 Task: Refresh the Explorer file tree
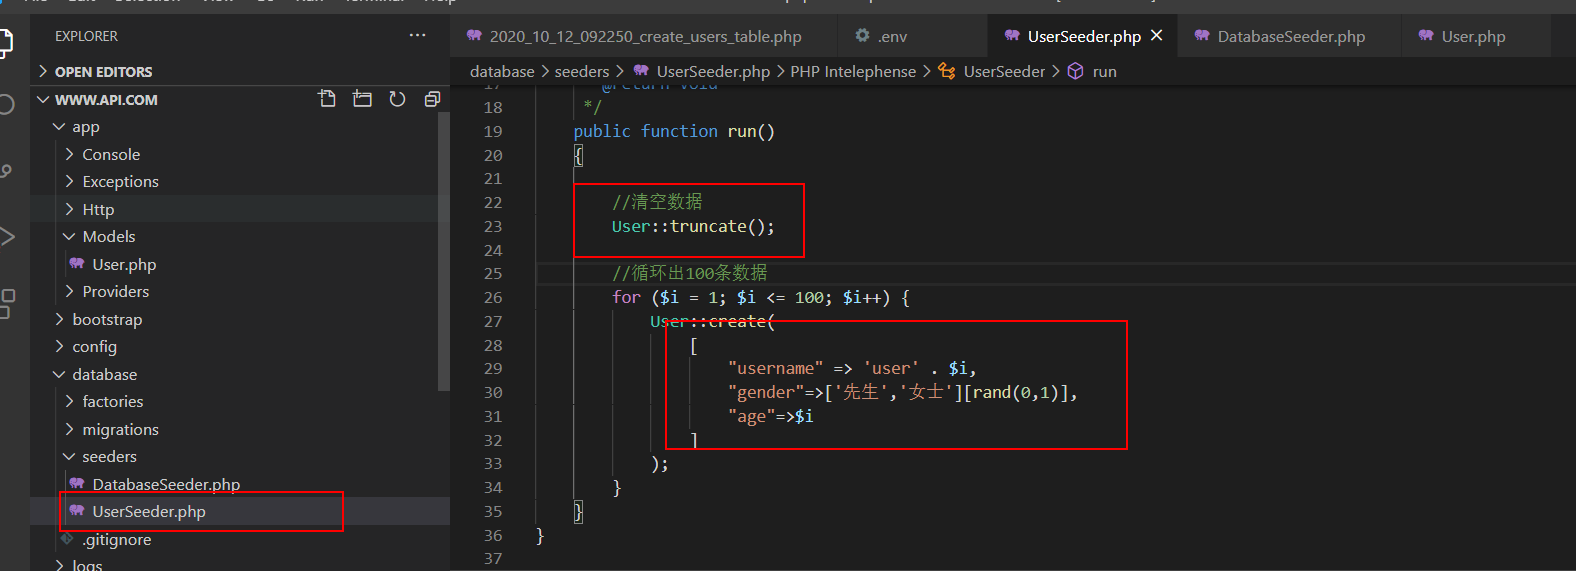[x=397, y=99]
